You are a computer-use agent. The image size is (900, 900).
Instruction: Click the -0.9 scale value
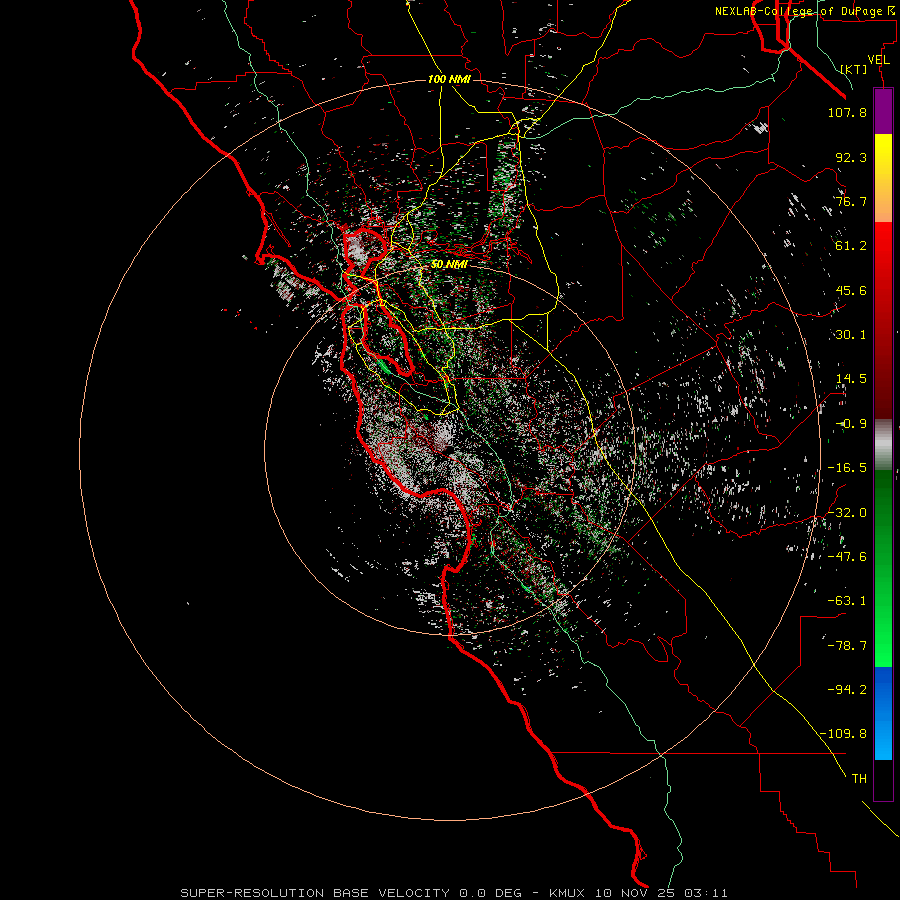point(851,424)
